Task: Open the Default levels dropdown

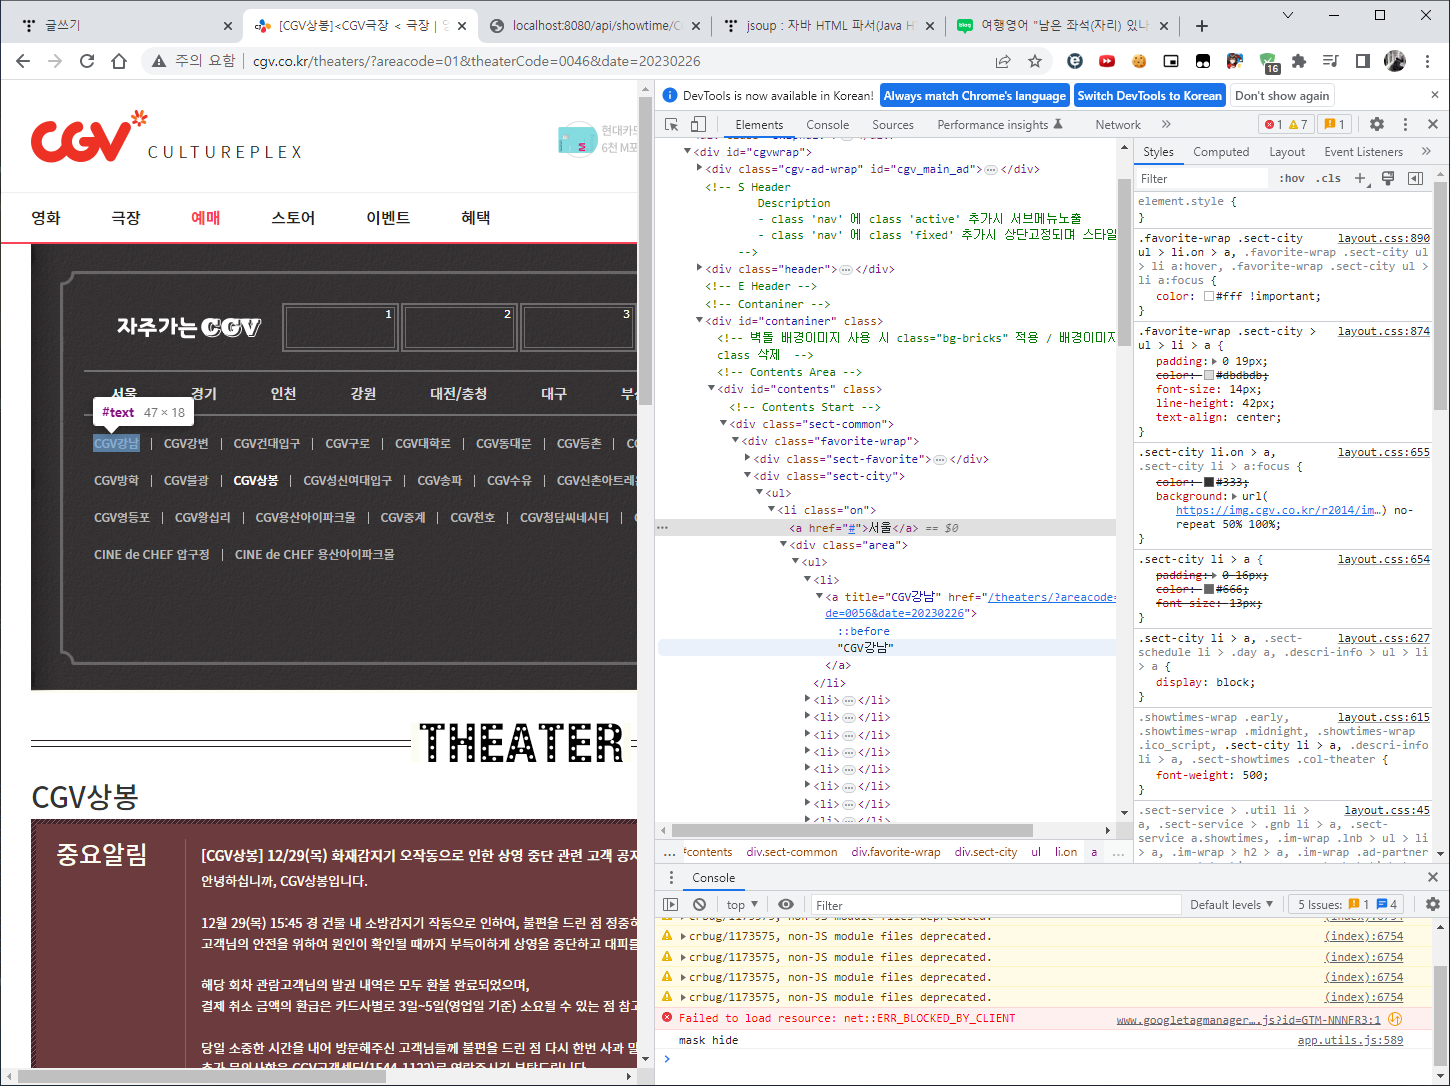Action: (1232, 904)
